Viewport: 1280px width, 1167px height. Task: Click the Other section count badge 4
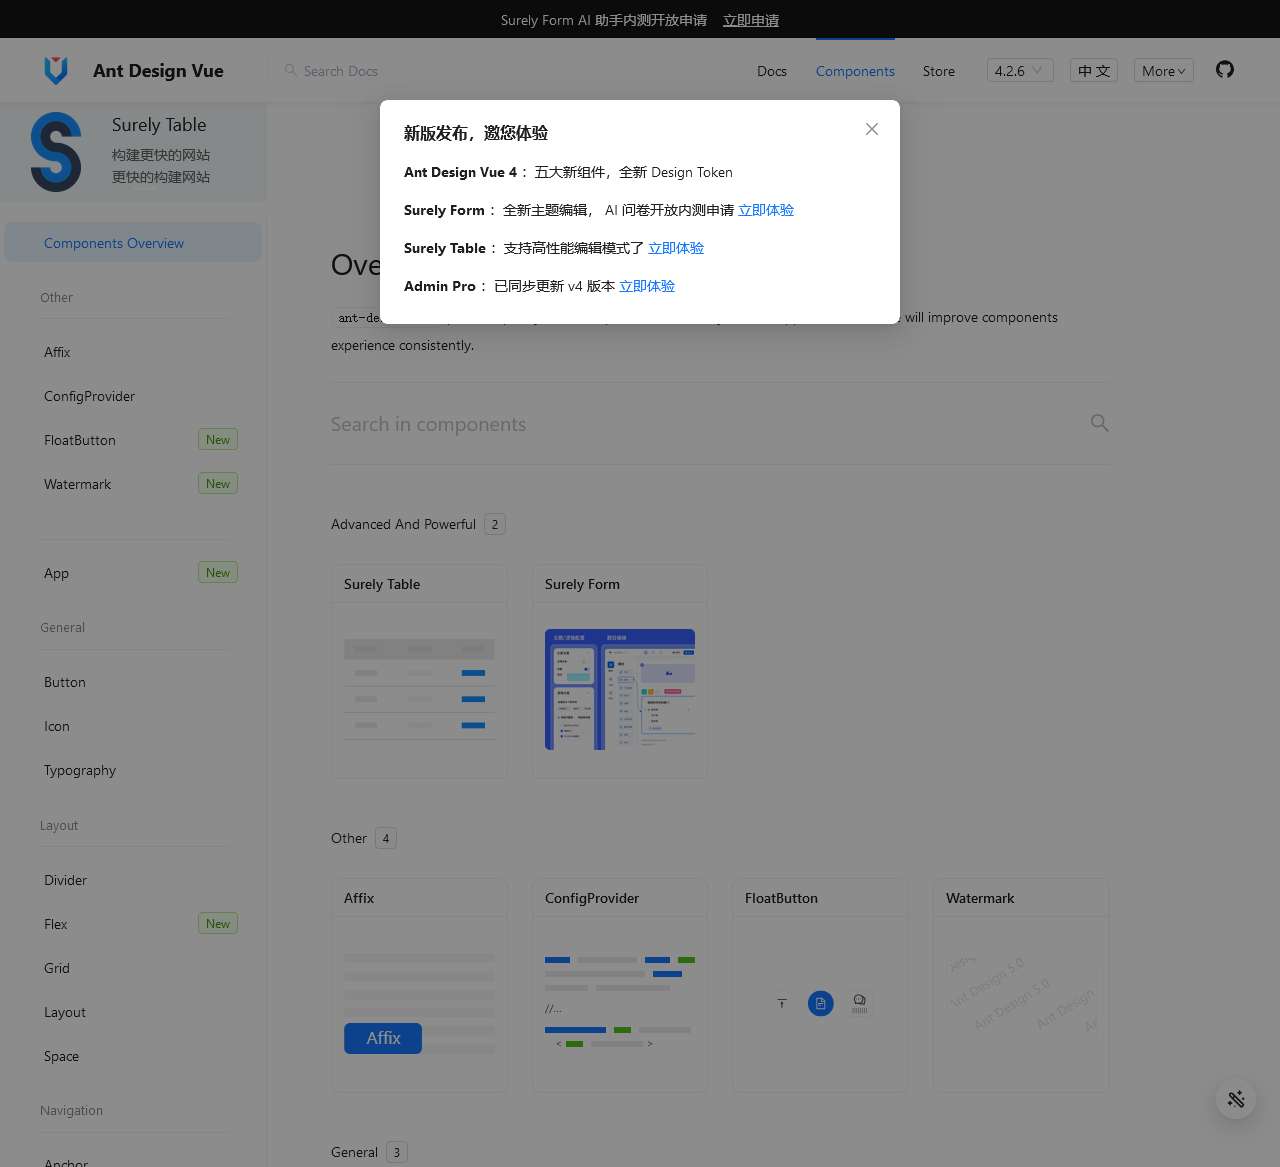tap(386, 838)
